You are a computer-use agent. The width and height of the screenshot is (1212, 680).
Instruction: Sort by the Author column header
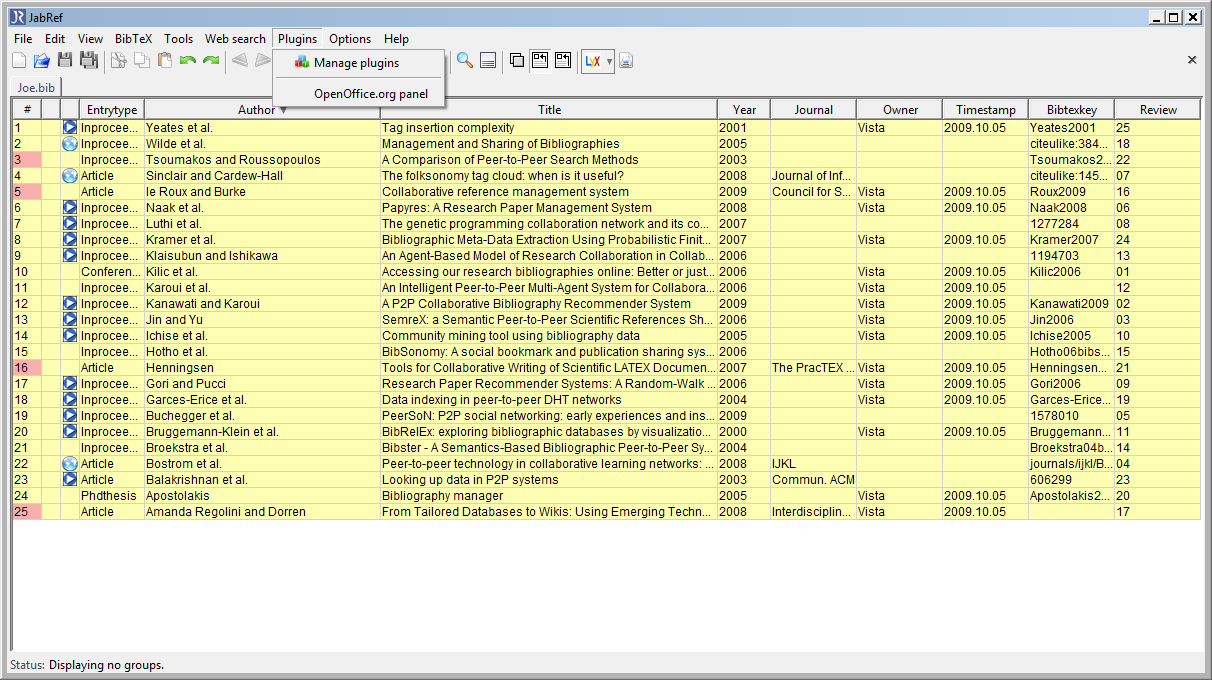262,110
